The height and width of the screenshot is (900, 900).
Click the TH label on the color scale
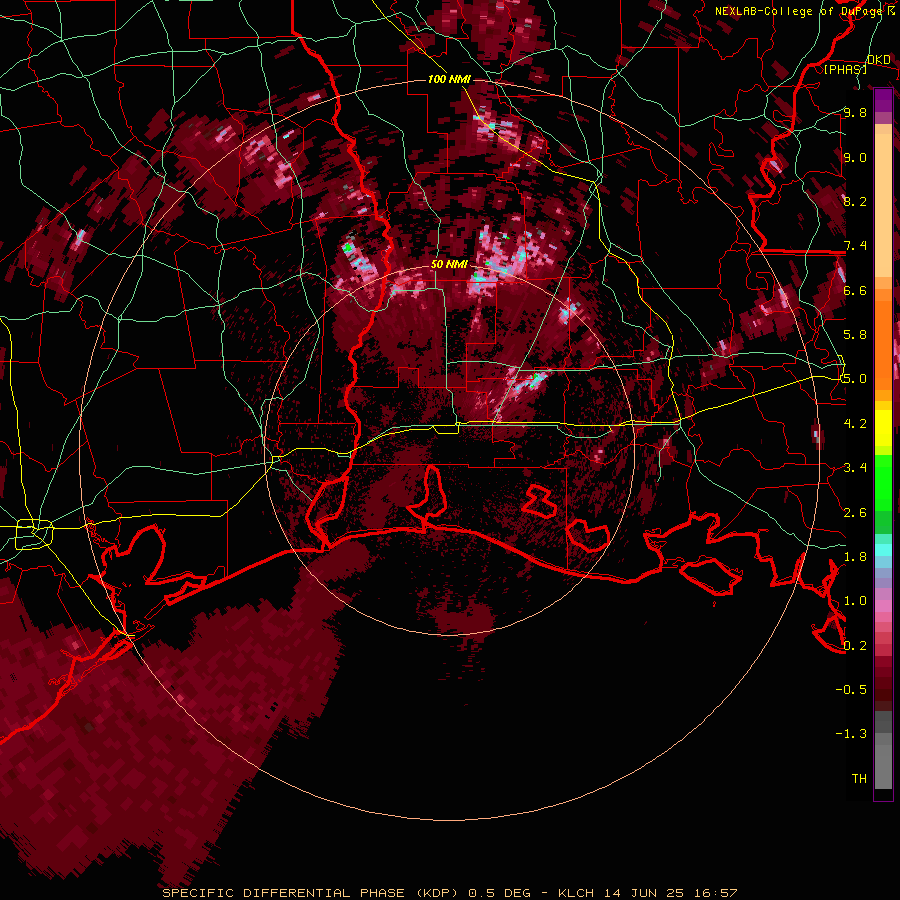[x=859, y=779]
